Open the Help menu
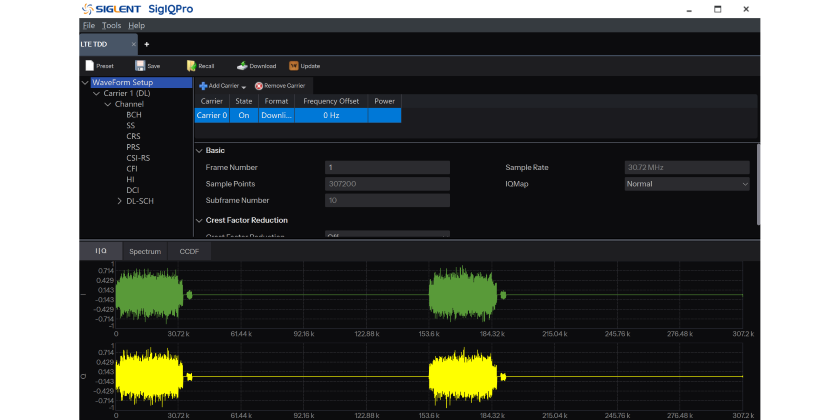Screen dimensions: 840x420 coord(136,25)
